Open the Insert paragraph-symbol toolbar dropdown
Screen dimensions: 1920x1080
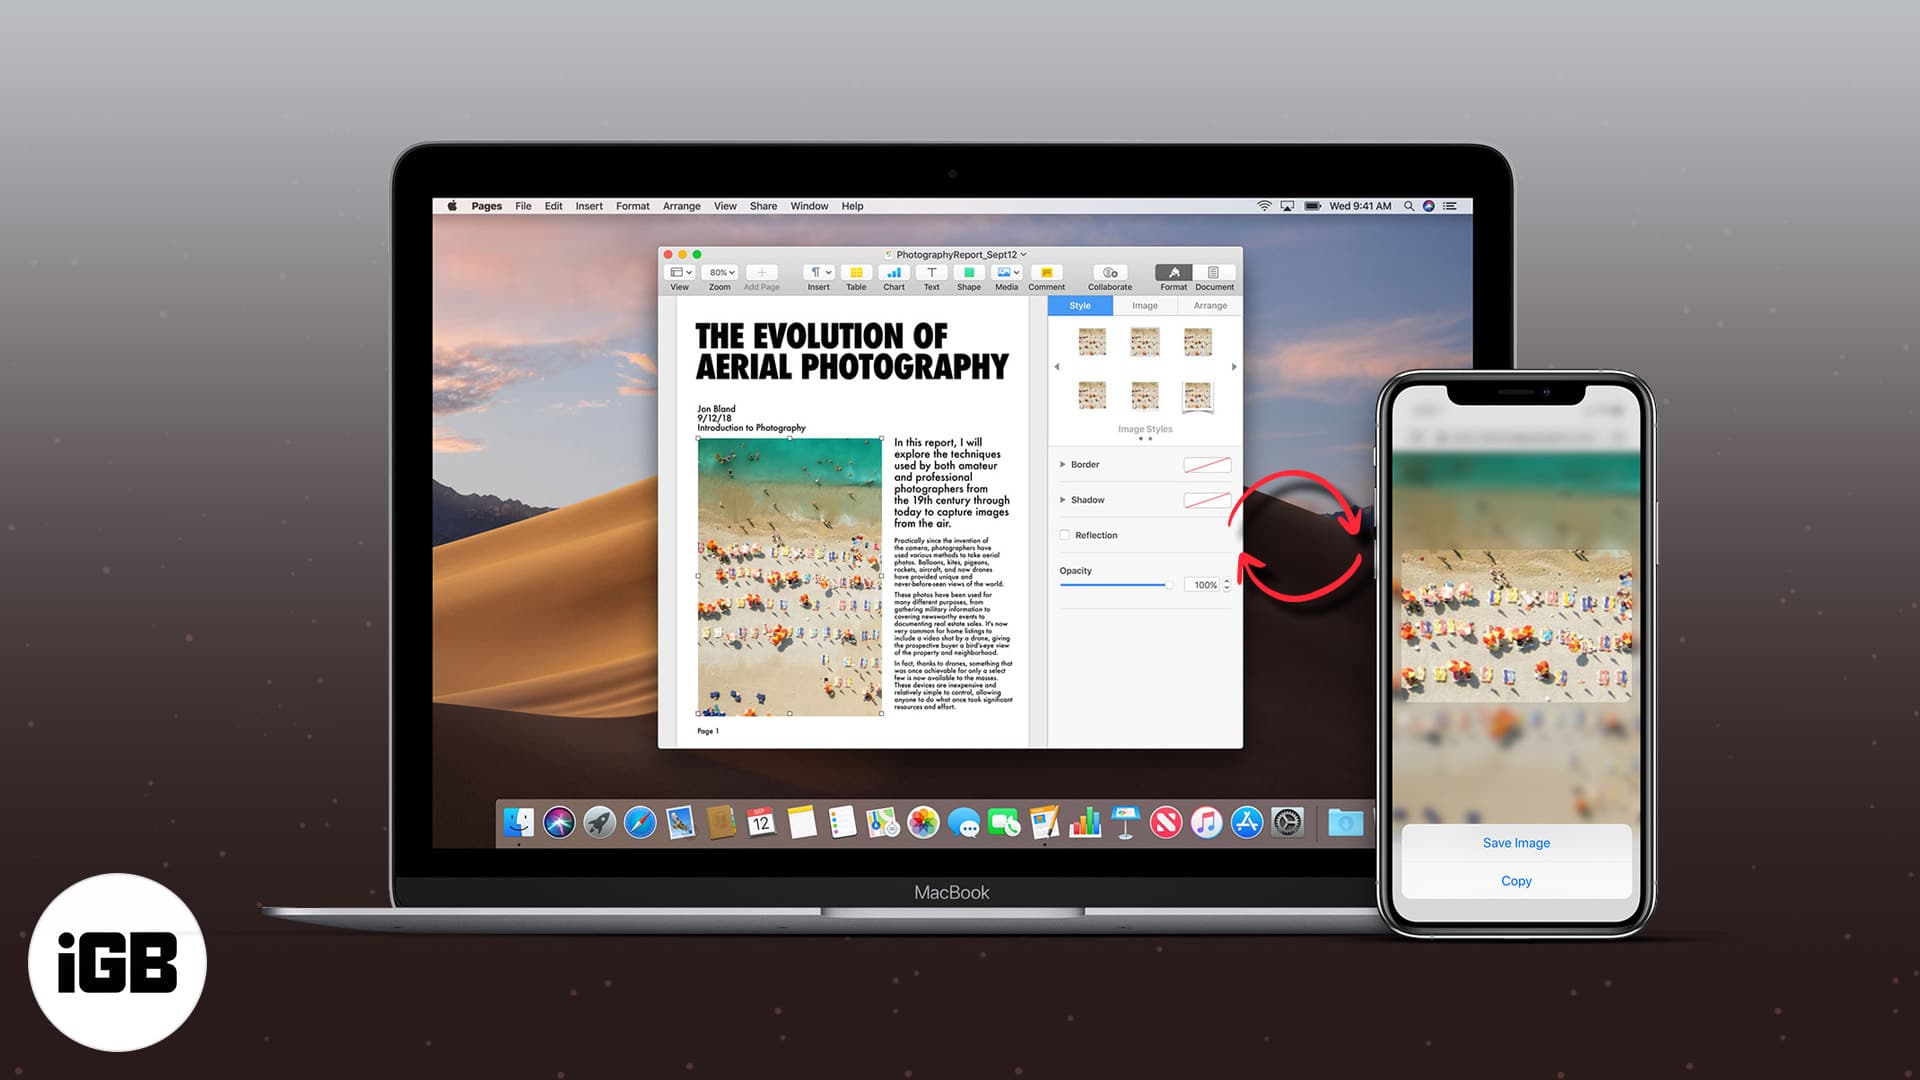click(x=819, y=272)
